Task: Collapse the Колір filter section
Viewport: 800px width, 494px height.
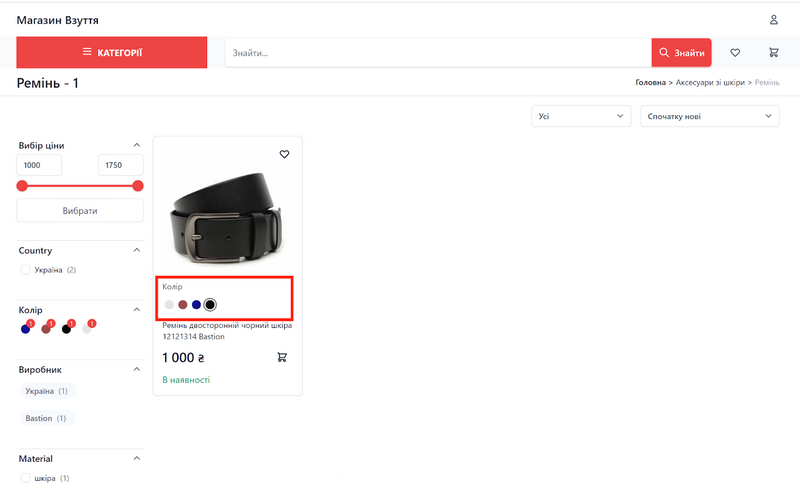Action: 137,310
